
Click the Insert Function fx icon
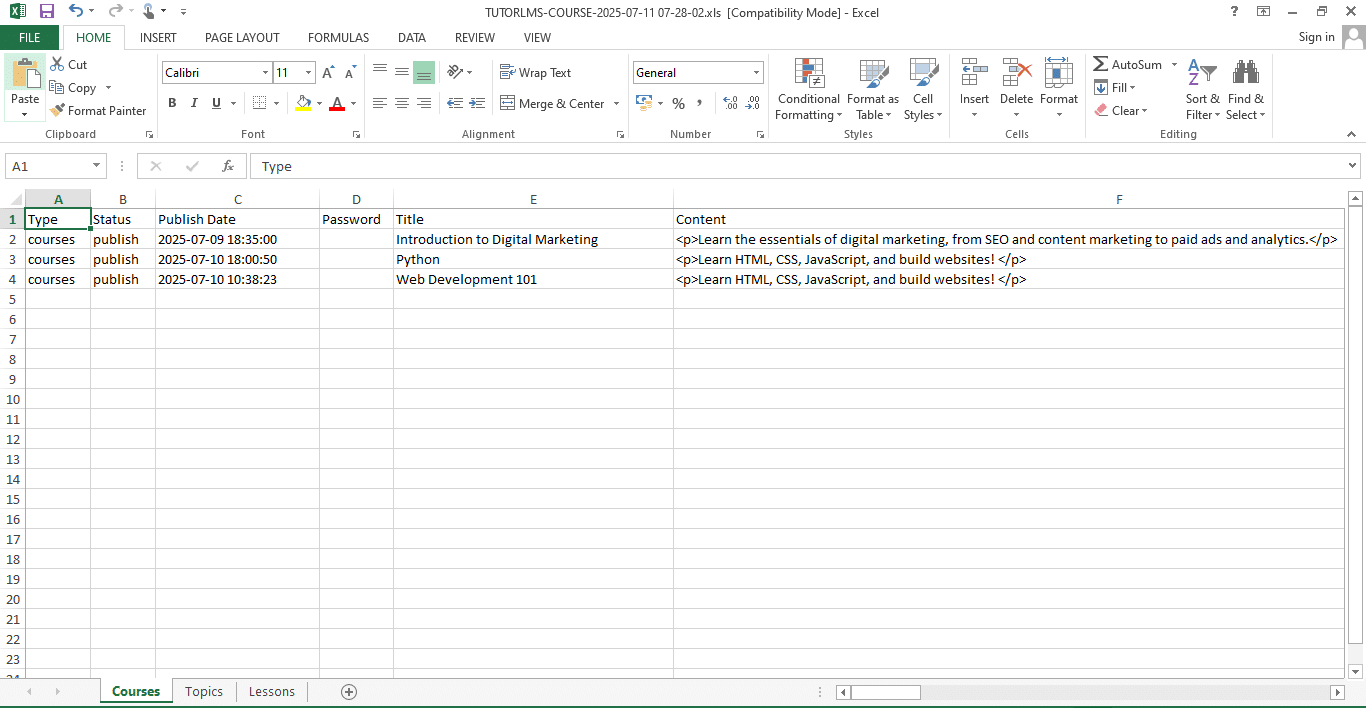[228, 166]
